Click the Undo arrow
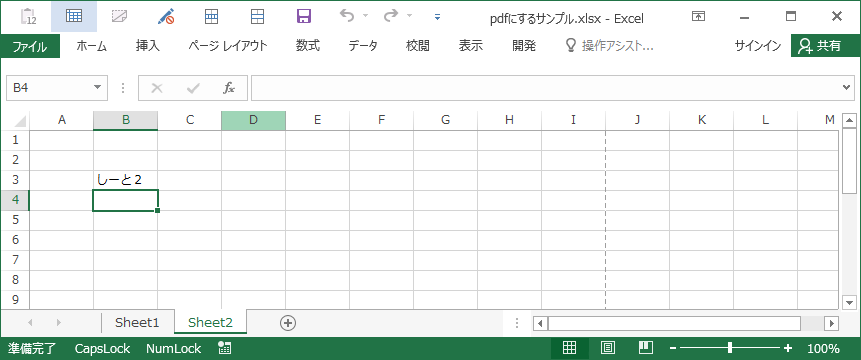861x360 pixels. 346,16
